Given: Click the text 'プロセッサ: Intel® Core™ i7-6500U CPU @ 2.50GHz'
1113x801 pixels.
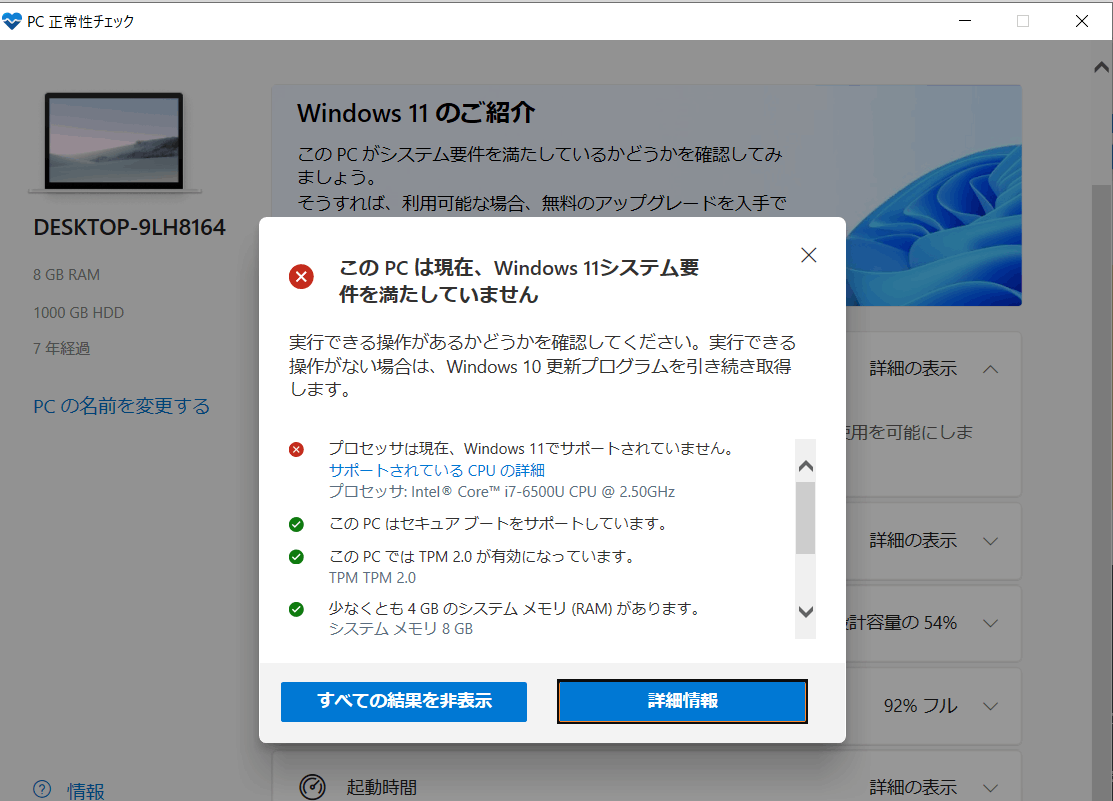Looking at the screenshot, I should (502, 492).
